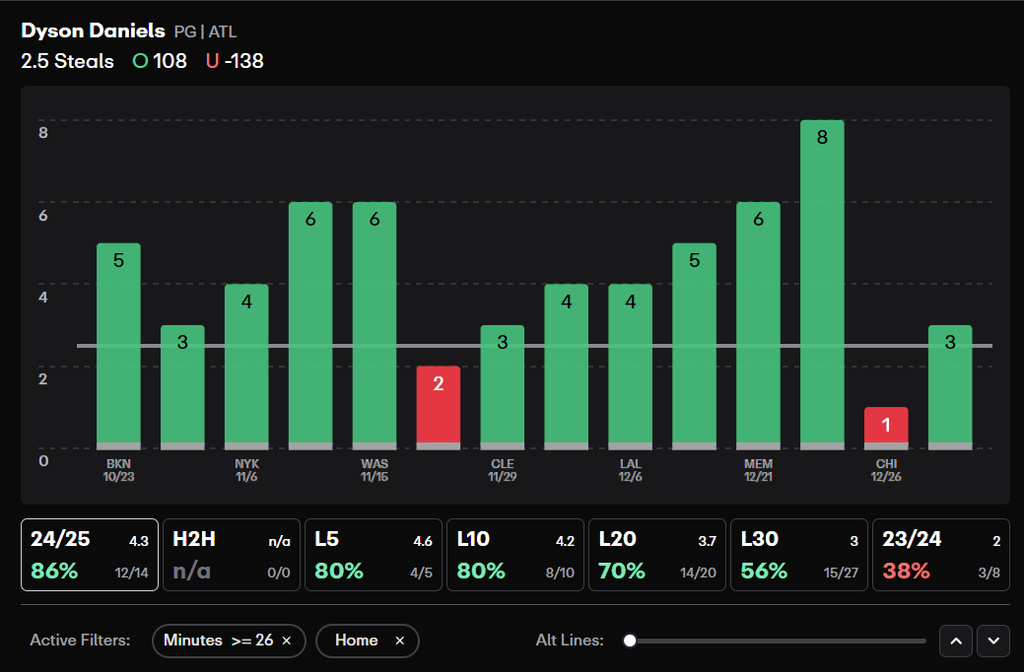Image resolution: width=1024 pixels, height=672 pixels.
Task: Raise the alt line with up chevron
Action: pos(956,641)
